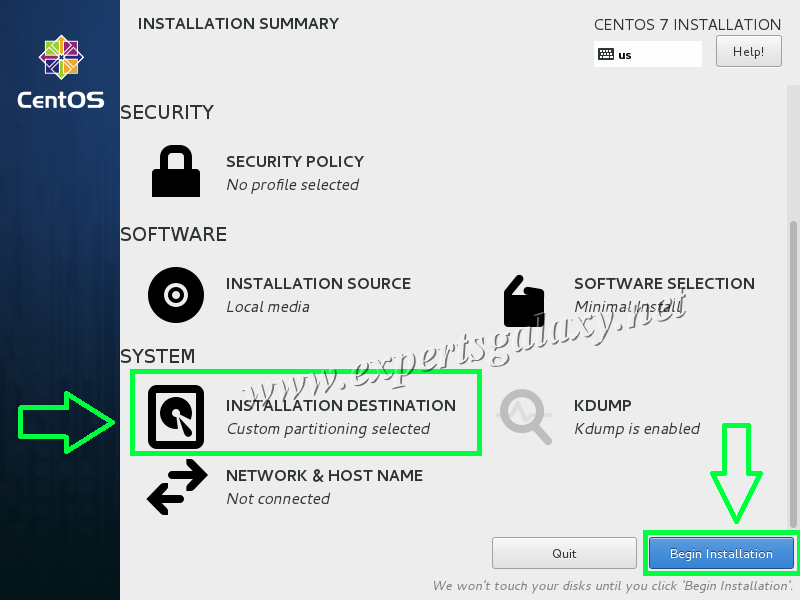Click the INSTALLATION SUMMARY heading

(x=238, y=23)
